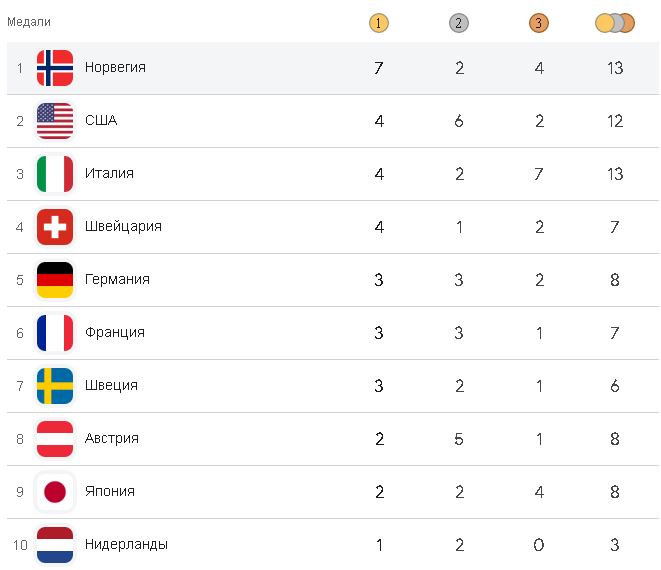Screen dimensions: 661x570
Task: Click the Austria flag icon
Action: [x=55, y=439]
